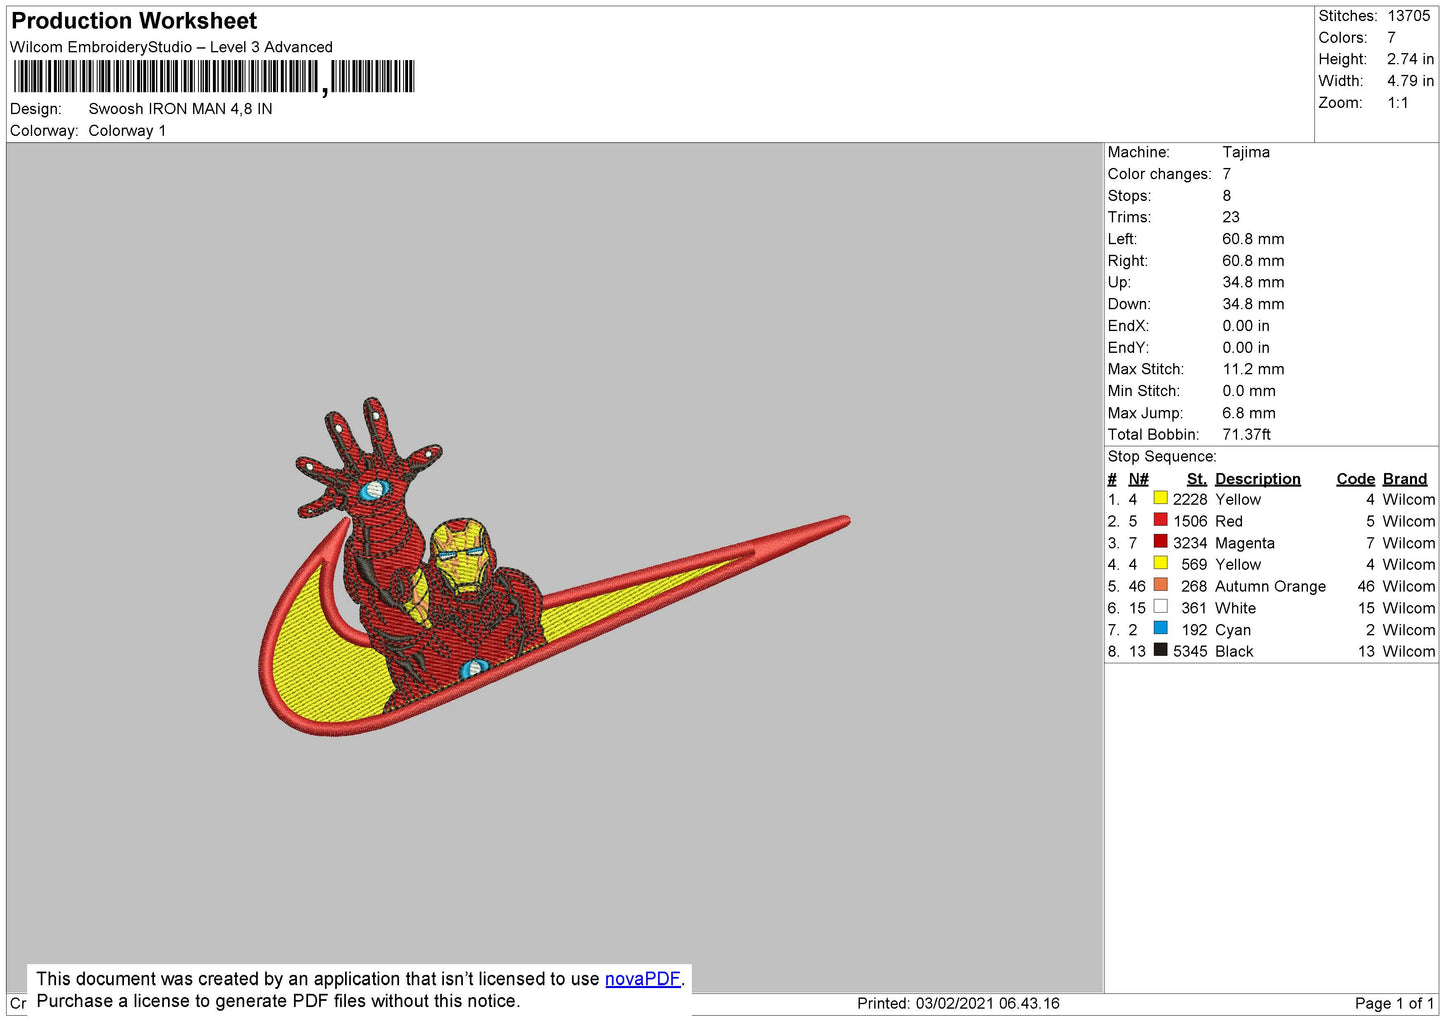Click the Code column header
The height and width of the screenshot is (1021, 1445).
1355,479
